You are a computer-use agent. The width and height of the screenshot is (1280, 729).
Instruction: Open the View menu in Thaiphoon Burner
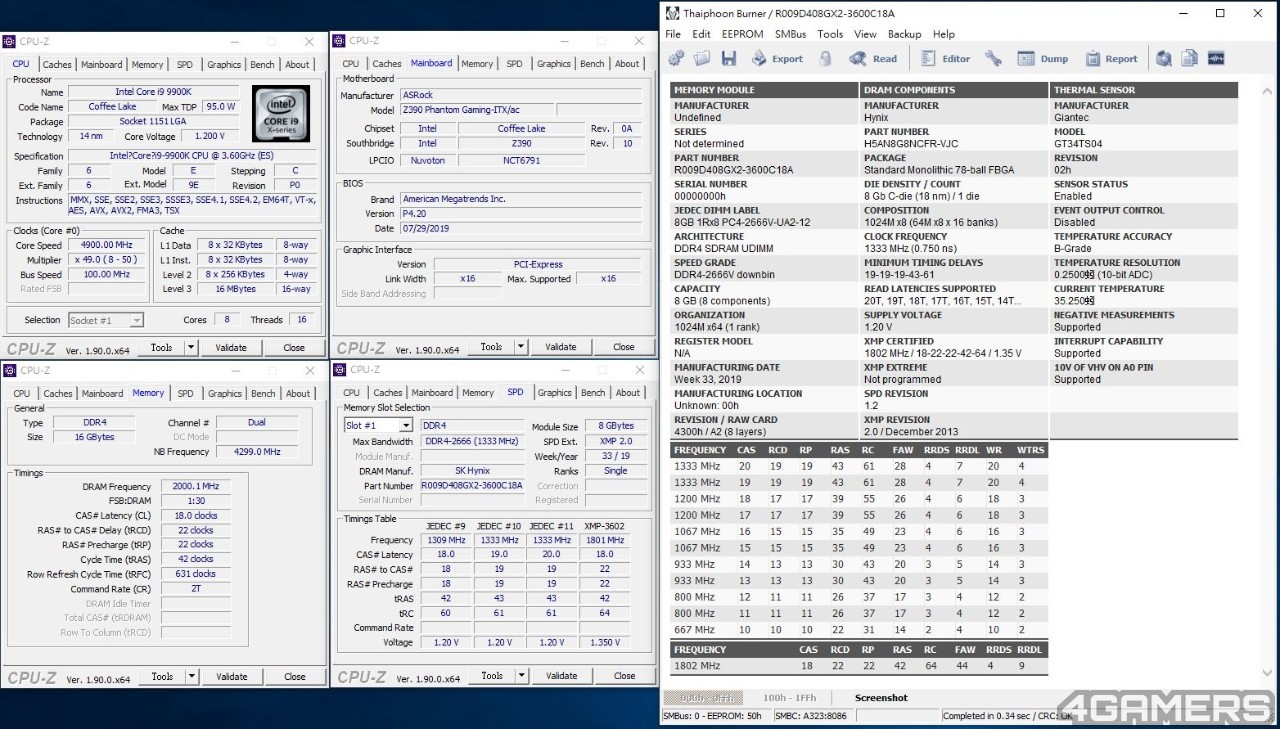click(865, 34)
